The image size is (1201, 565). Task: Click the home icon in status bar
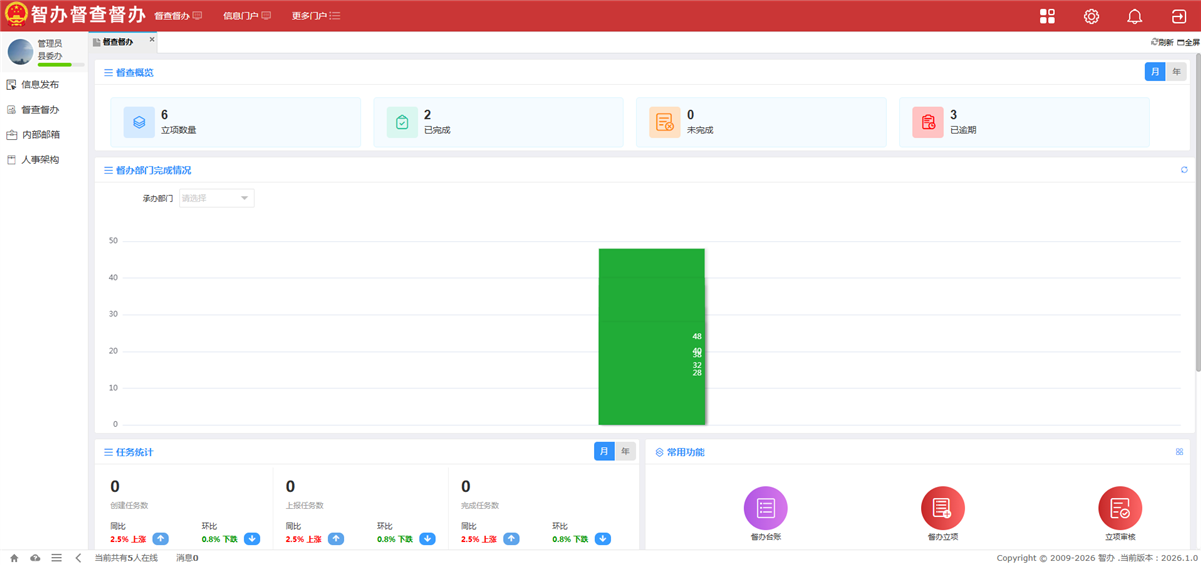(x=14, y=558)
